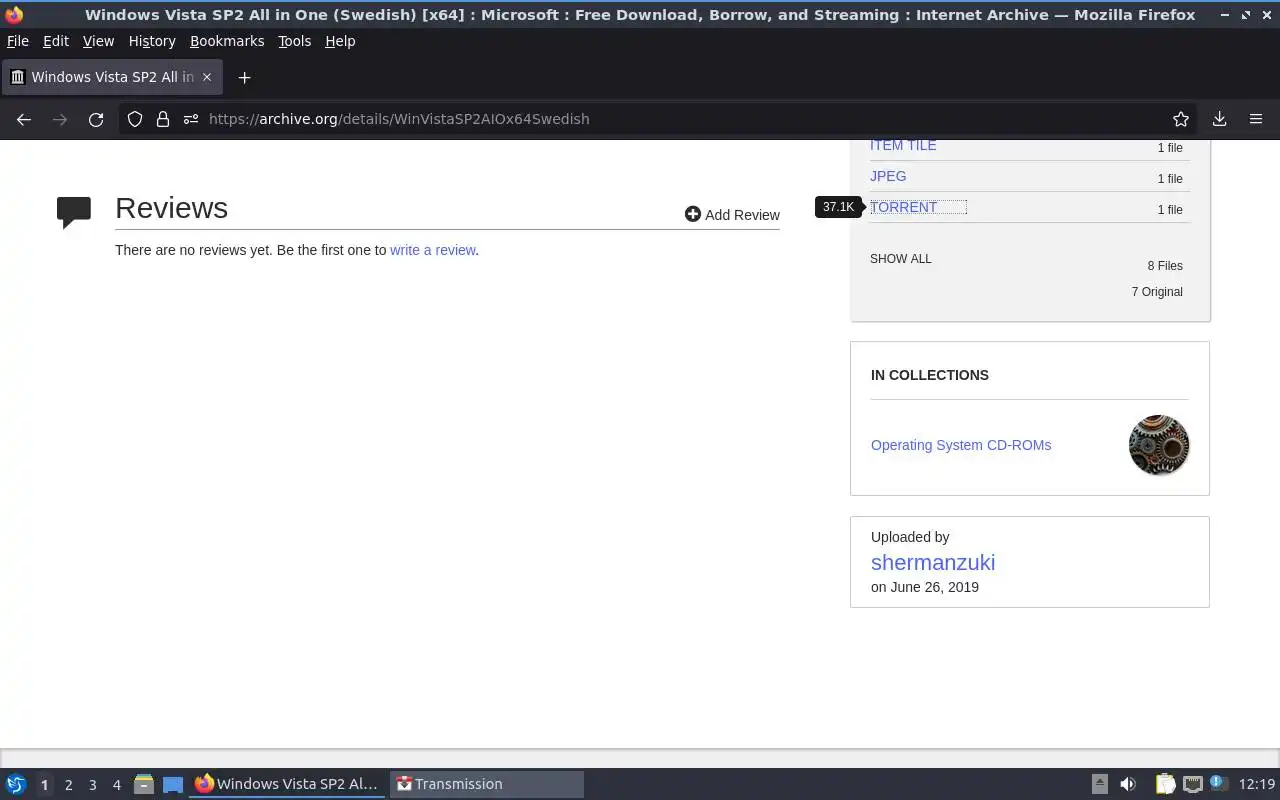
Task: Click the Add Review plus icon
Action: (692, 214)
